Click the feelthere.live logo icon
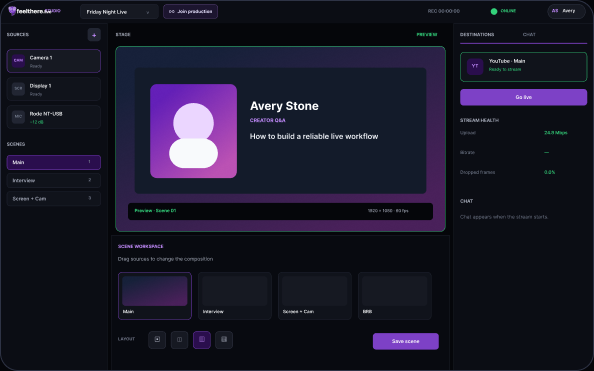The height and width of the screenshot is (371, 594). [x=12, y=11]
